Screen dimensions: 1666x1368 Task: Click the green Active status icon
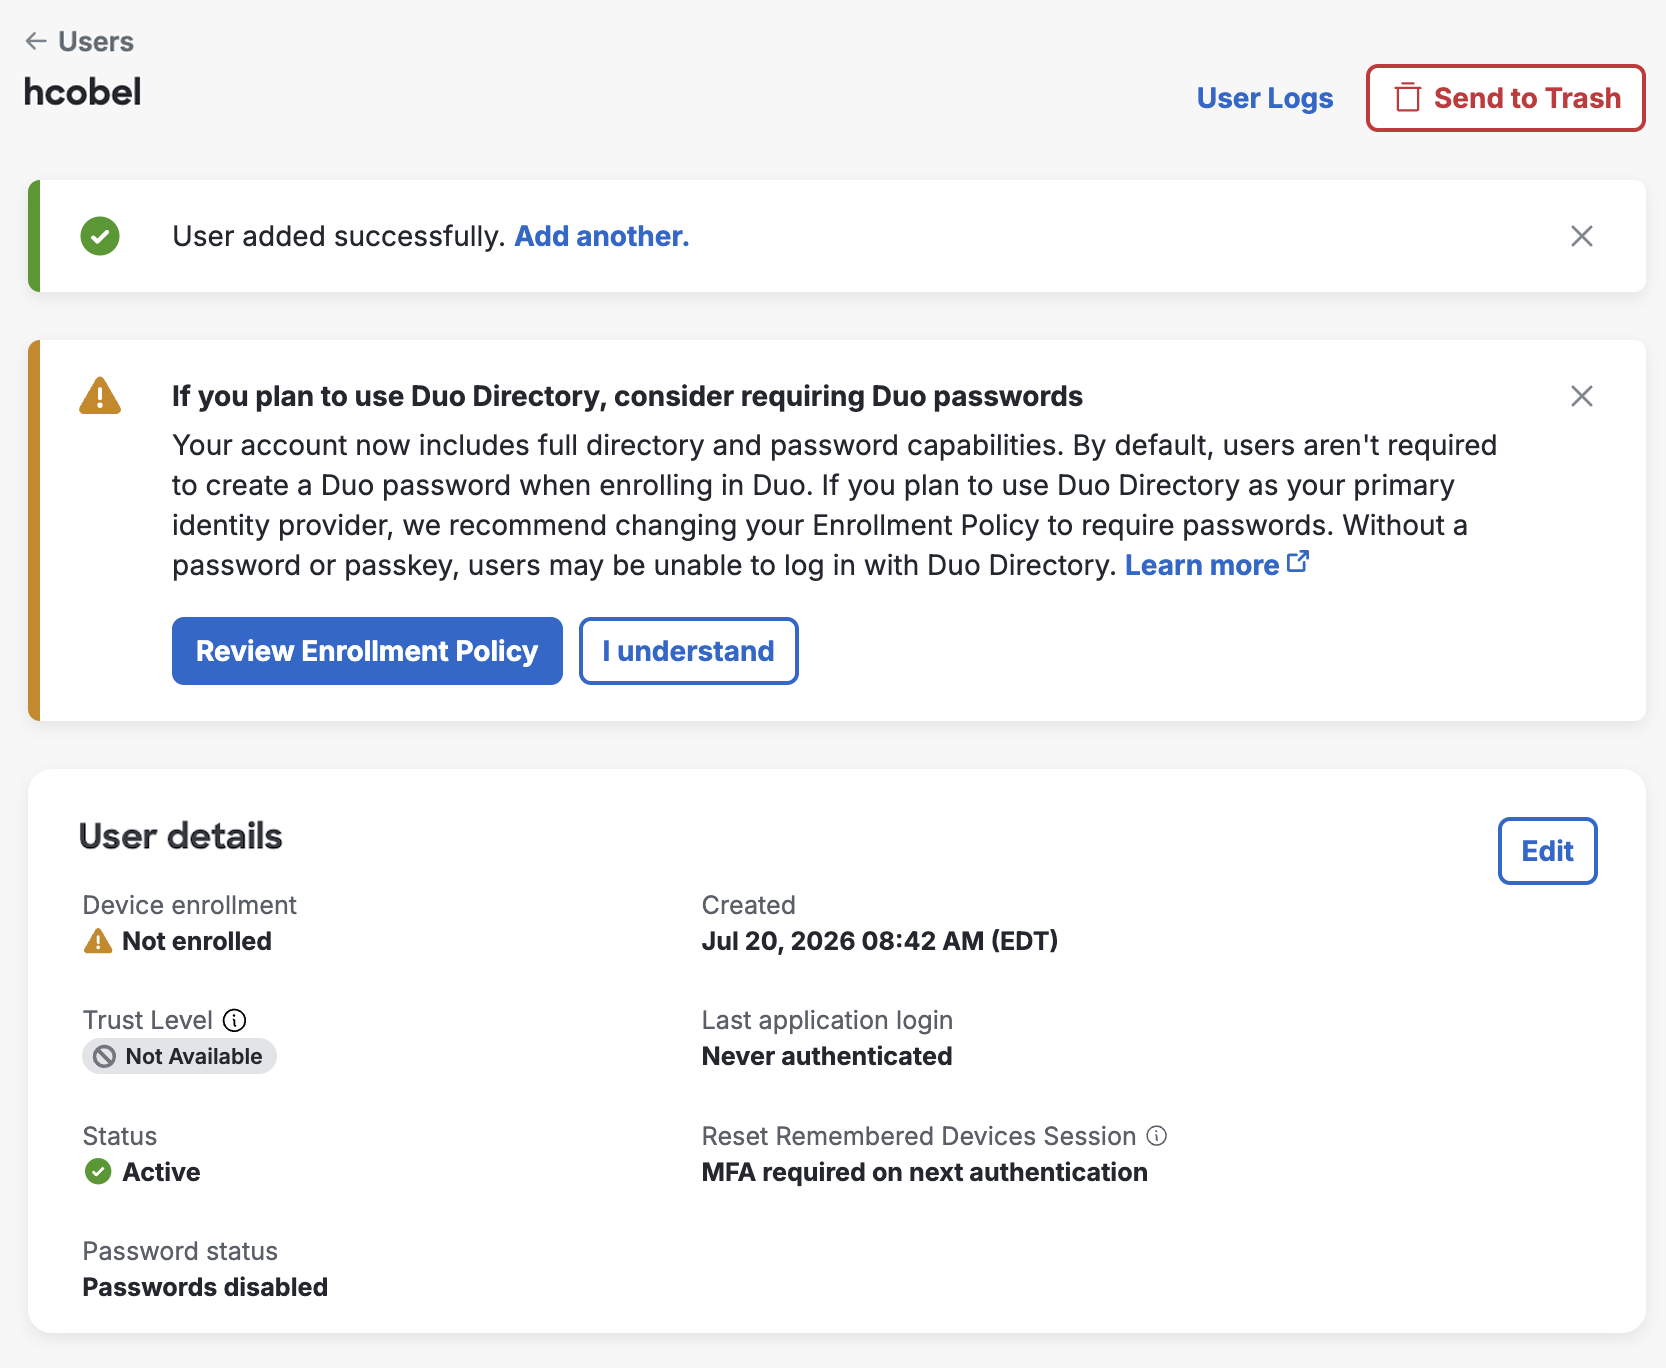(x=98, y=1172)
